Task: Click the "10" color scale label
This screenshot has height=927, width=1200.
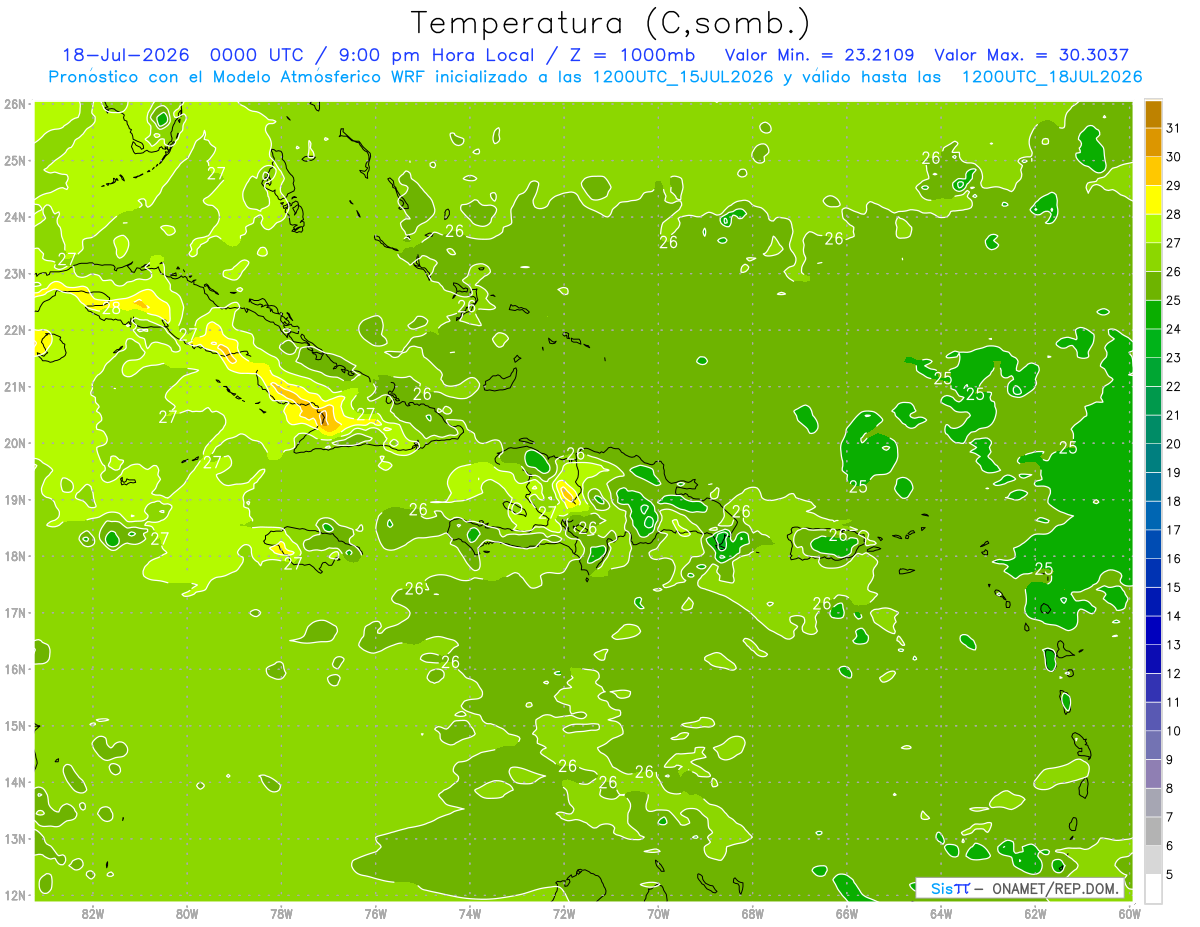Action: 1174,731
